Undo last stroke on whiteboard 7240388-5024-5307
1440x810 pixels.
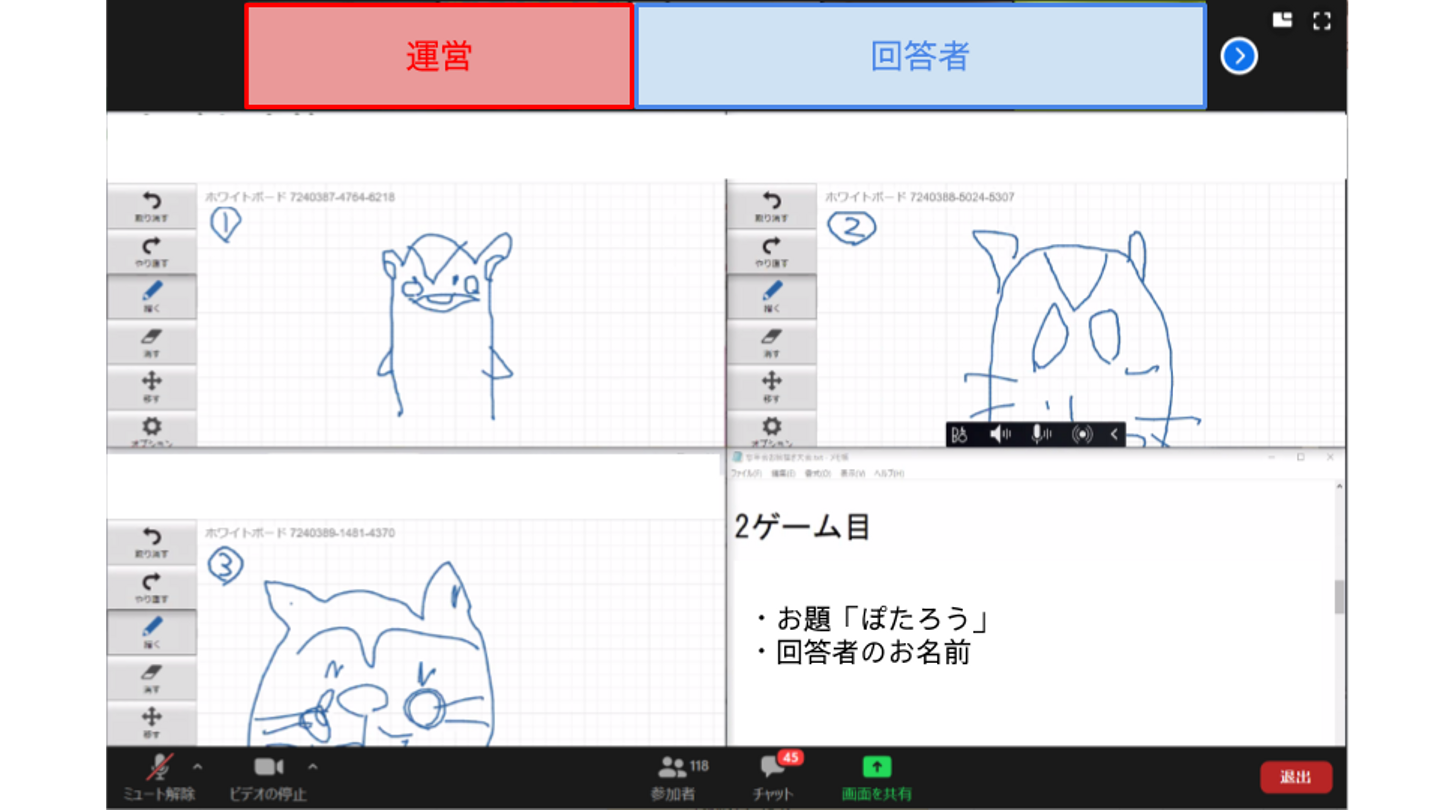(x=771, y=205)
